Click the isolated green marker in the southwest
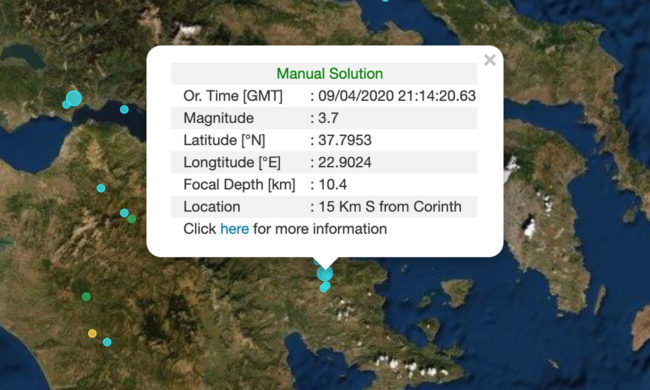650x390 pixels. point(86,296)
